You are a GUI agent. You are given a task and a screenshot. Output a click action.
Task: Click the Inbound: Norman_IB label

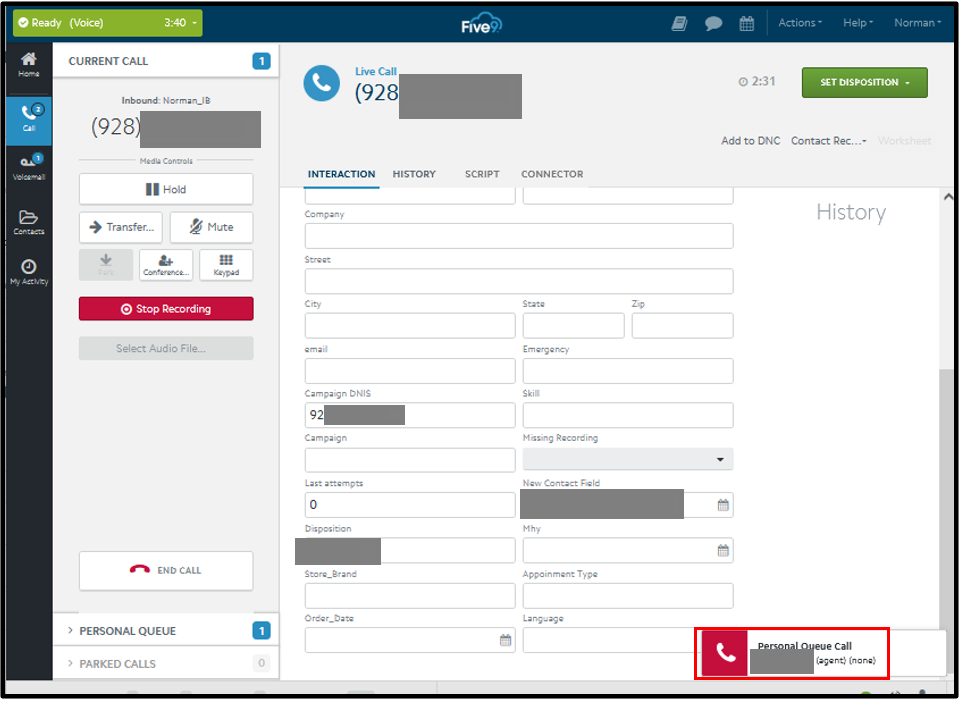coord(166,100)
